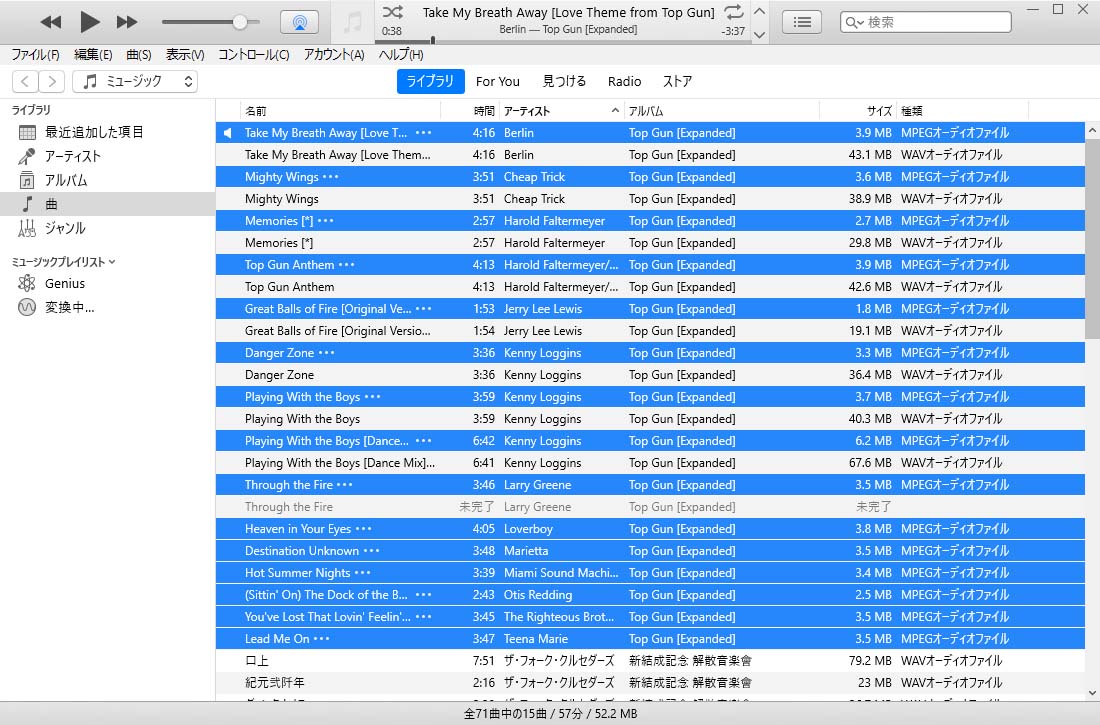The width and height of the screenshot is (1100, 725).
Task: Click the Play button
Action: 89,21
